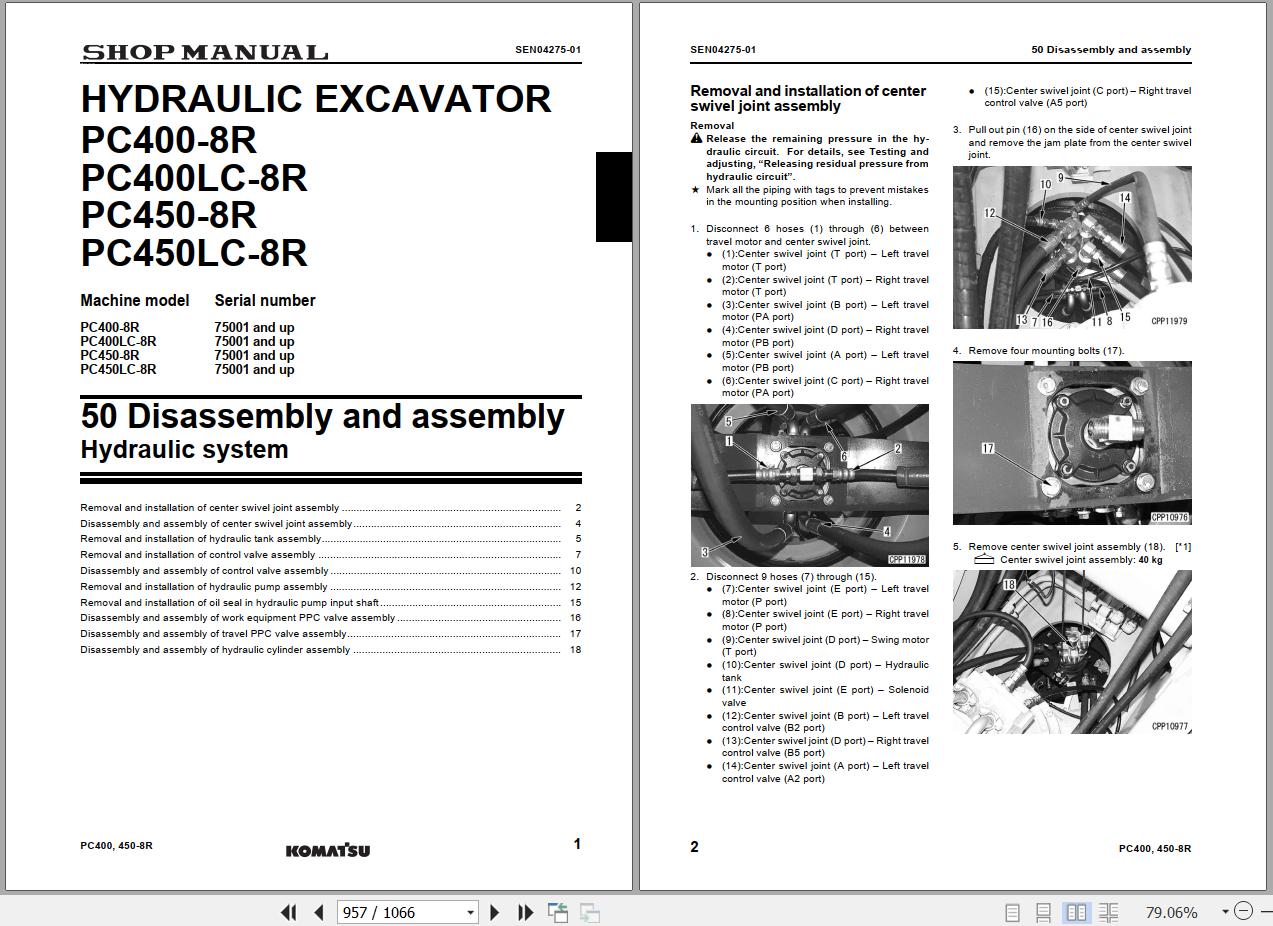Viewport: 1273px width, 926px height.
Task: Open contents entry Removal of center swivel joint assembly
Action: (330, 508)
